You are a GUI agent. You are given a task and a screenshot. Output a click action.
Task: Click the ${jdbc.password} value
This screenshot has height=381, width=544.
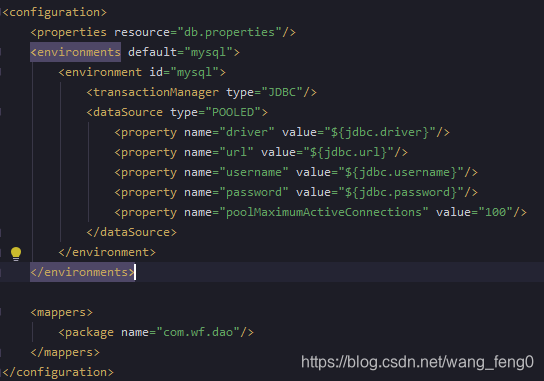click(401, 192)
